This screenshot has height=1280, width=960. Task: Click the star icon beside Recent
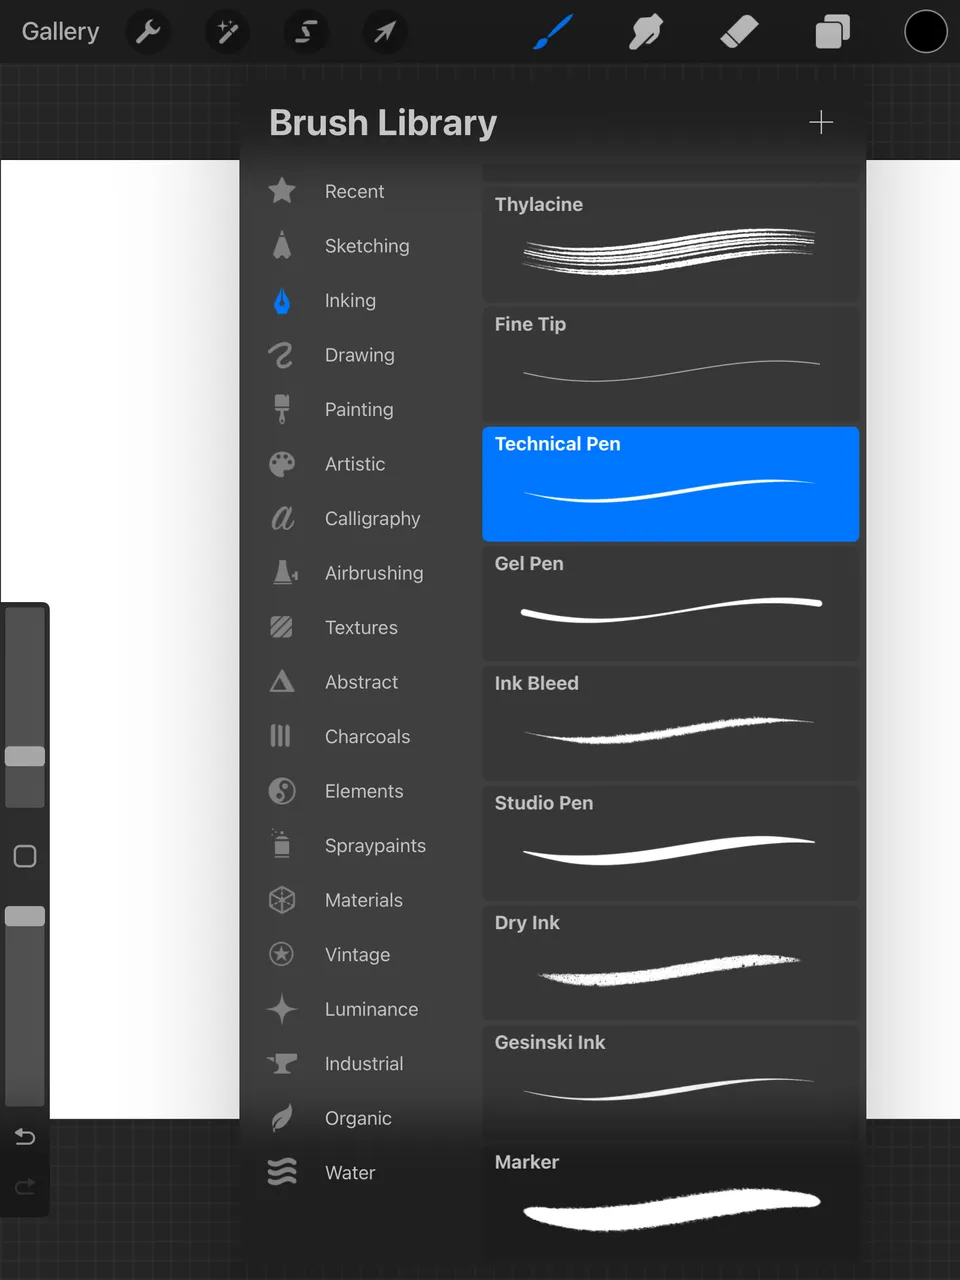point(282,190)
